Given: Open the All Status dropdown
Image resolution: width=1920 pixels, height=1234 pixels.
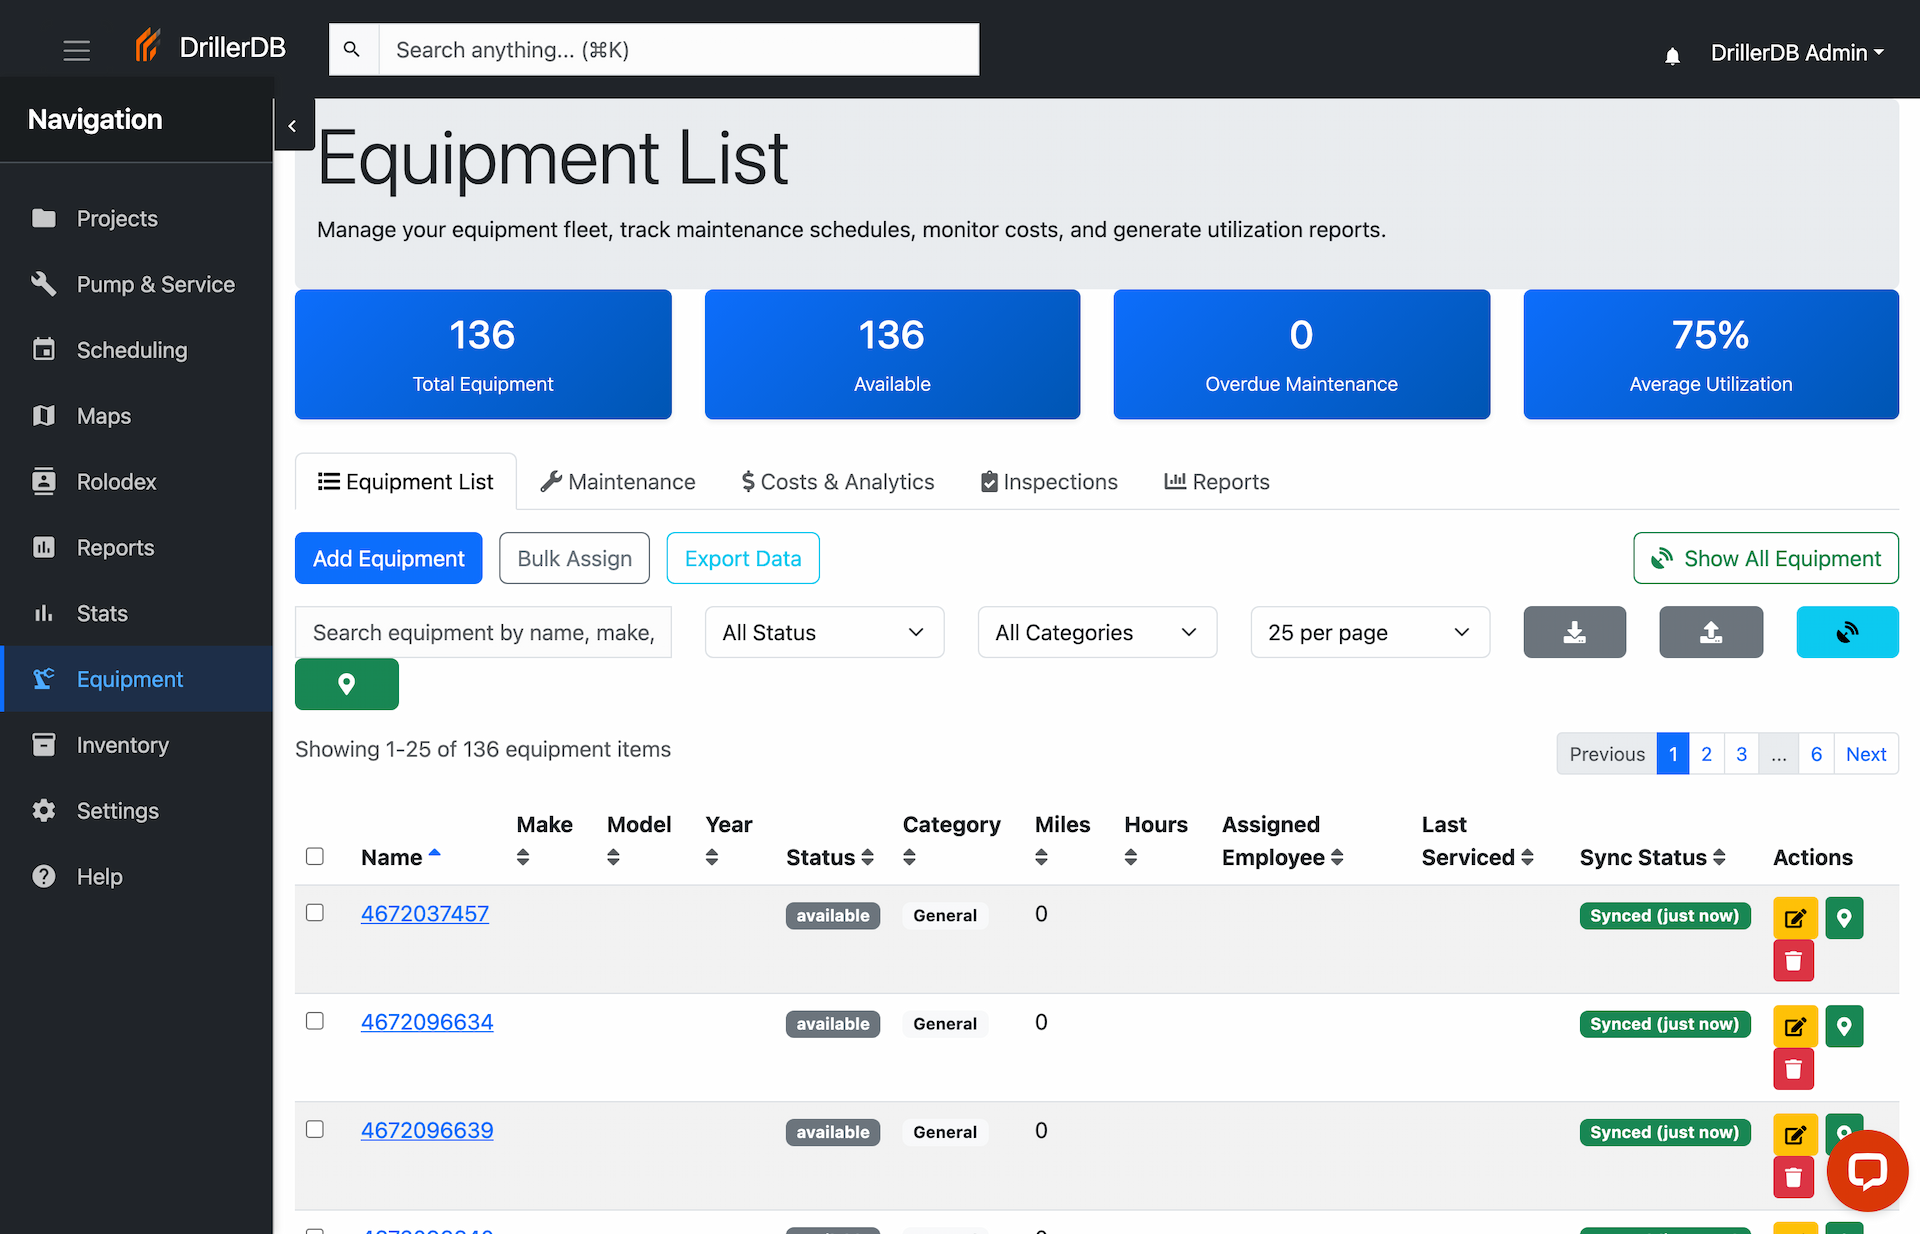Looking at the screenshot, I should [823, 632].
